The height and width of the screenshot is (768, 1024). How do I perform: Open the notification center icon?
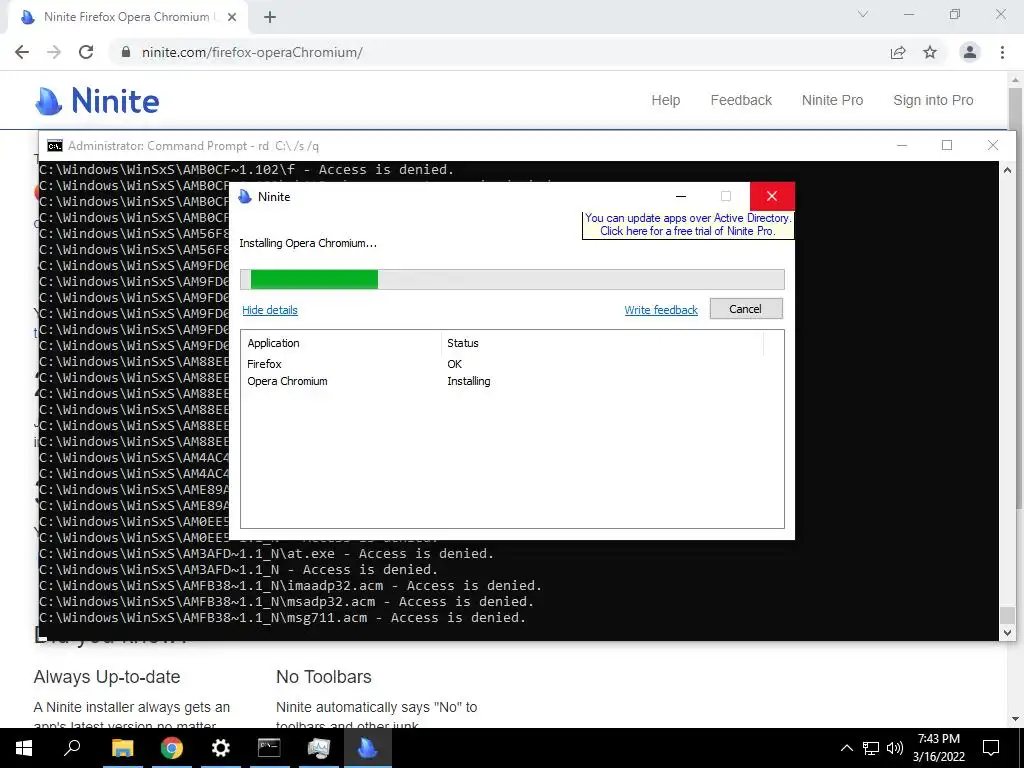pos(991,748)
